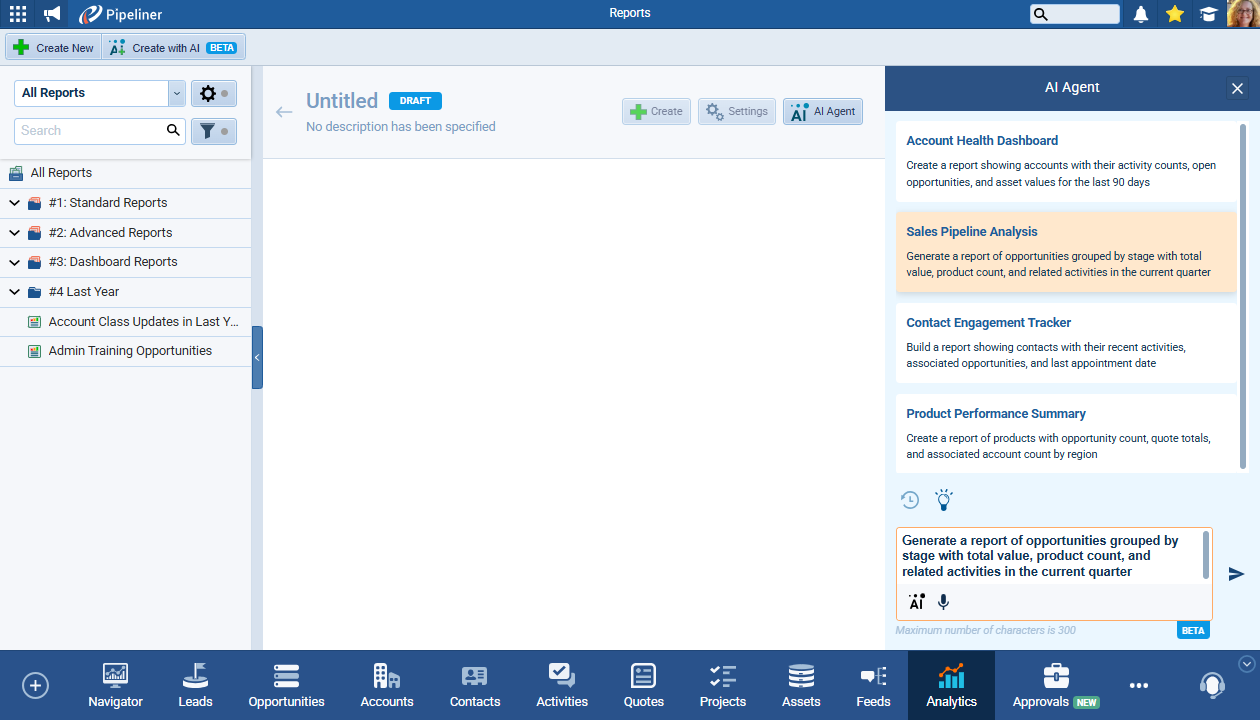Click the send arrow icon in AI Agent
The height and width of the screenshot is (720, 1260).
(1236, 574)
